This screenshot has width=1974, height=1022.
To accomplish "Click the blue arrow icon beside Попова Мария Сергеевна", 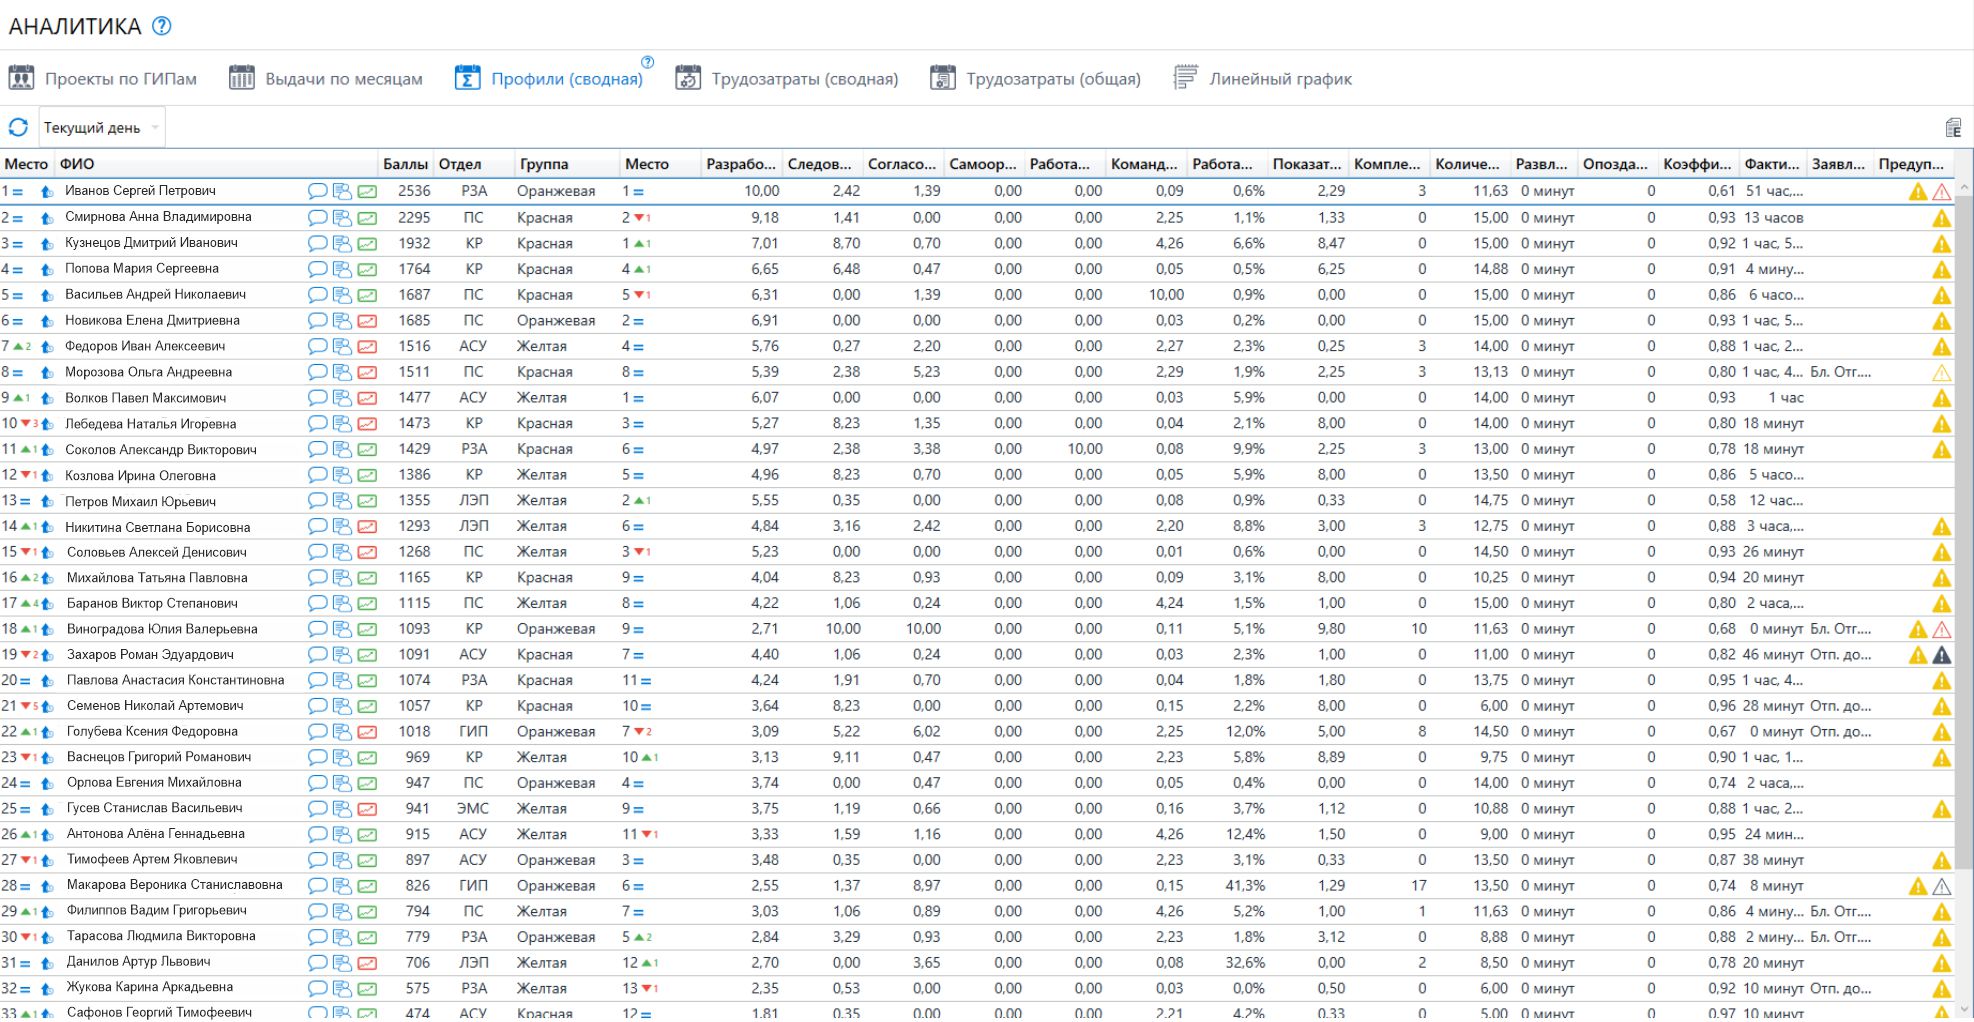I will click(x=46, y=269).
